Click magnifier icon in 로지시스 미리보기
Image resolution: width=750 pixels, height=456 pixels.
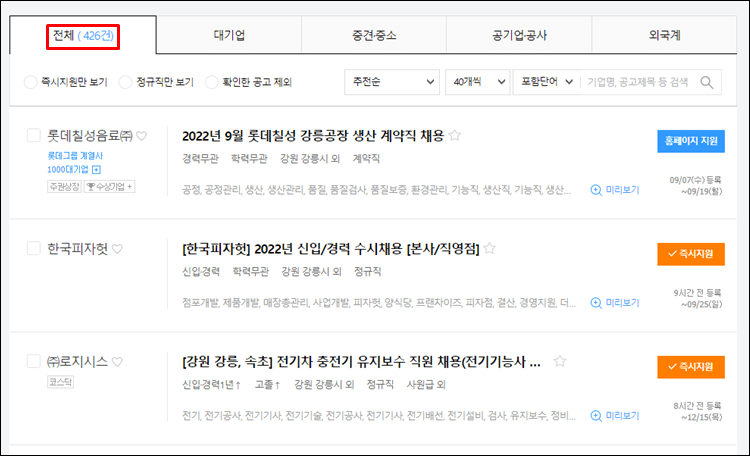click(x=596, y=416)
